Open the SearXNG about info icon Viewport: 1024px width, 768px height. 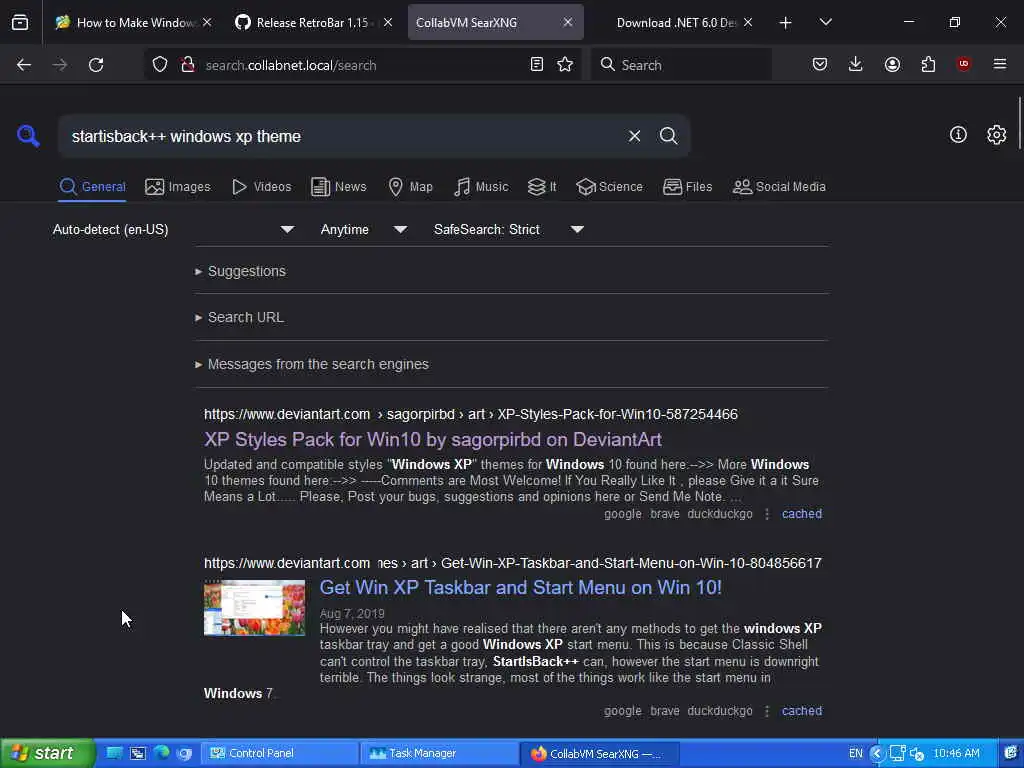click(958, 135)
